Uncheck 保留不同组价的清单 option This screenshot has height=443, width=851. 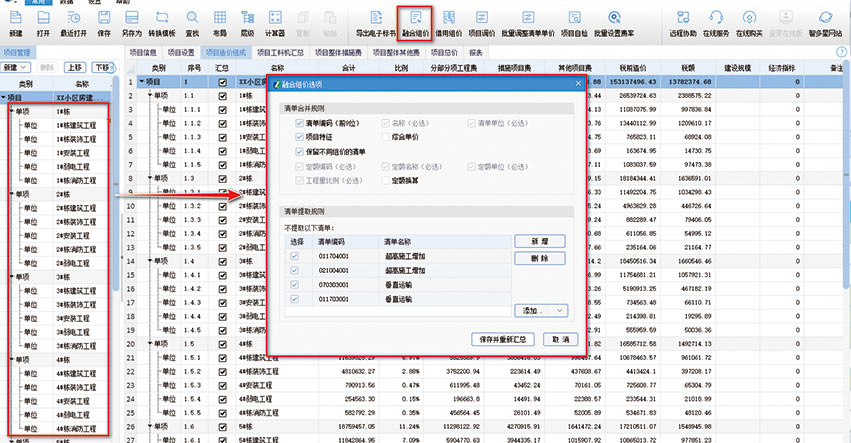(299, 152)
